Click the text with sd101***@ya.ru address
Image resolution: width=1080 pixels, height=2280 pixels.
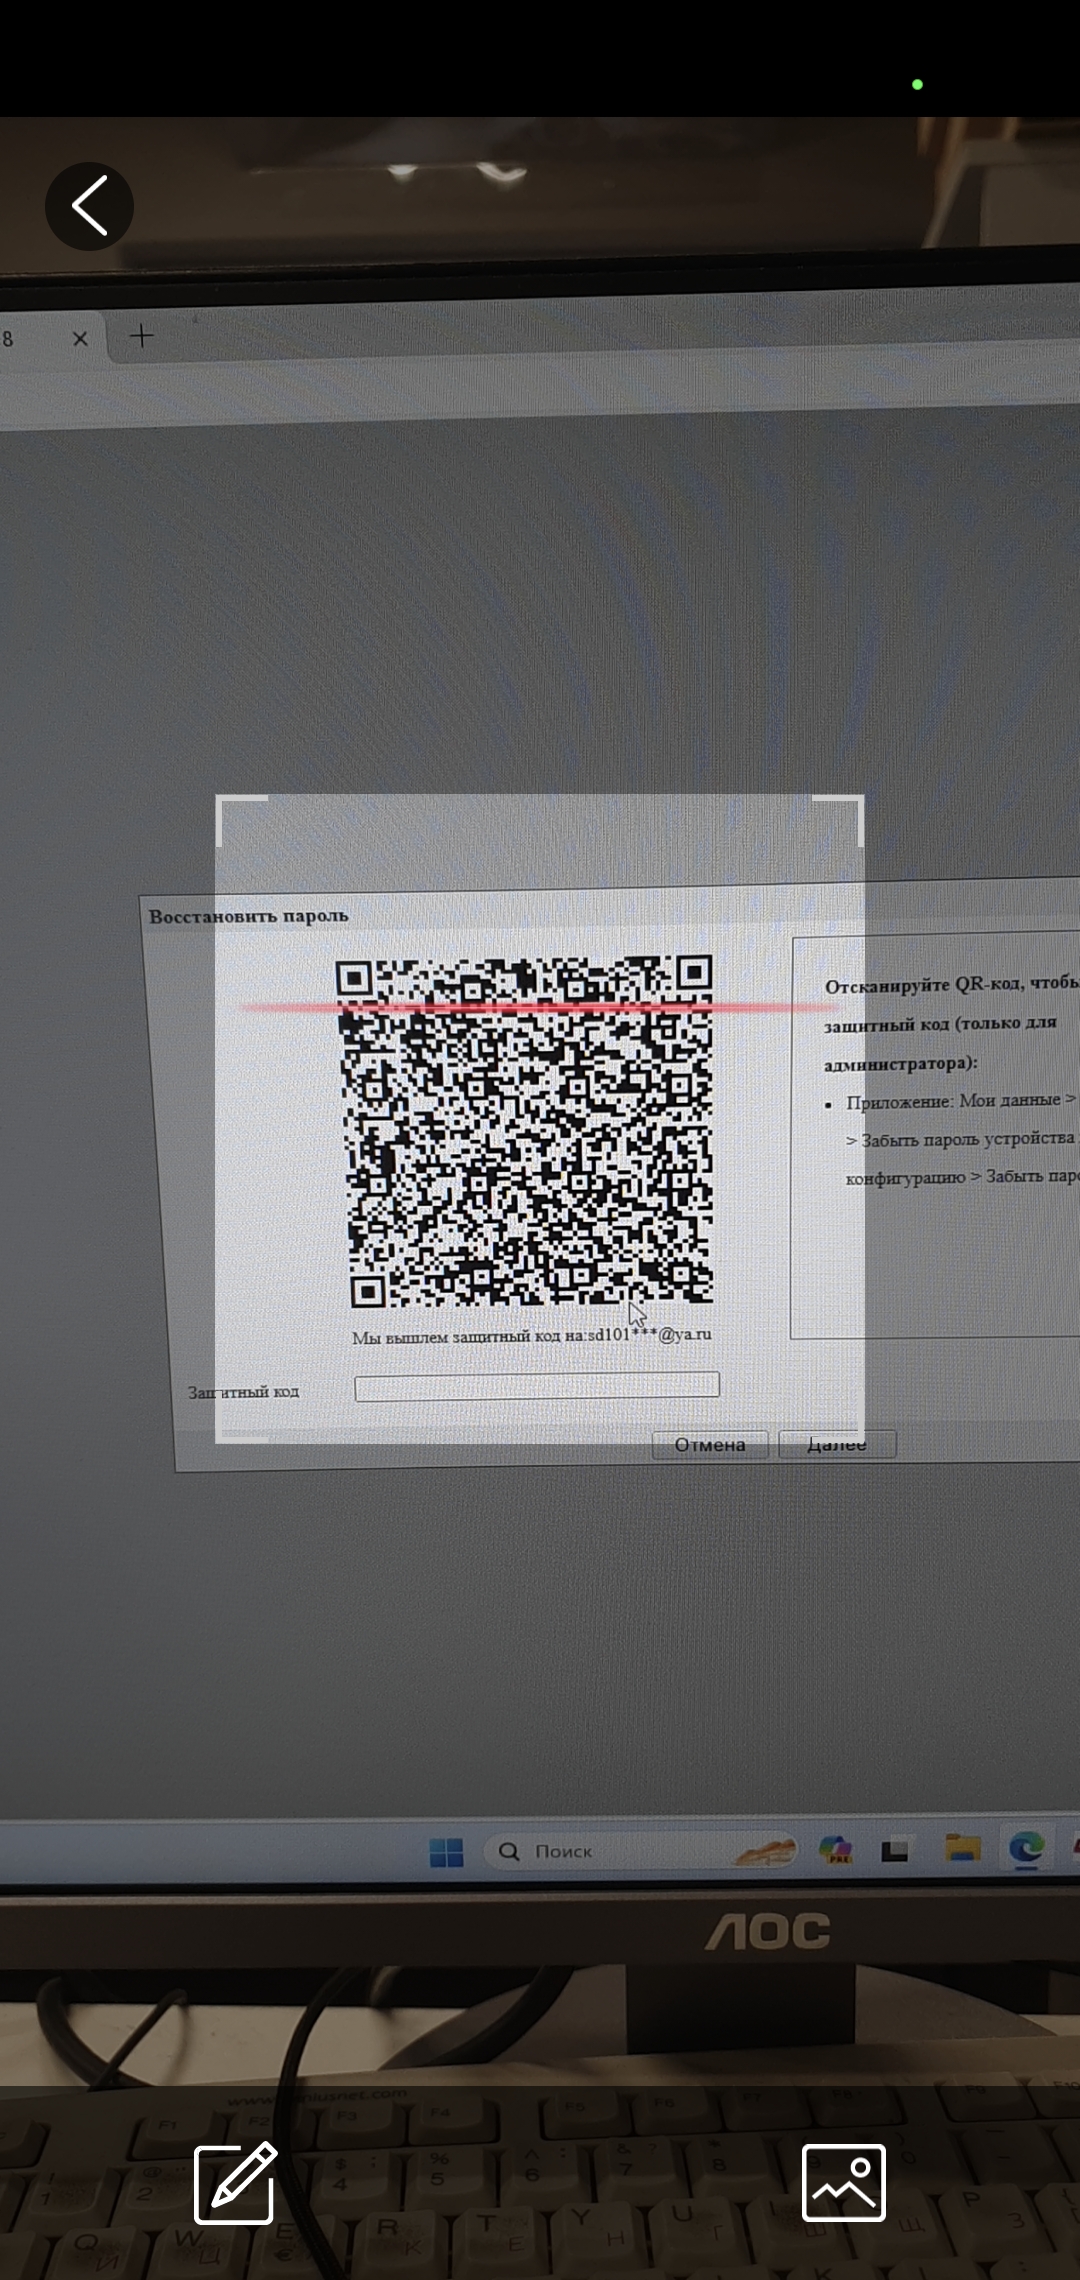532,1336
